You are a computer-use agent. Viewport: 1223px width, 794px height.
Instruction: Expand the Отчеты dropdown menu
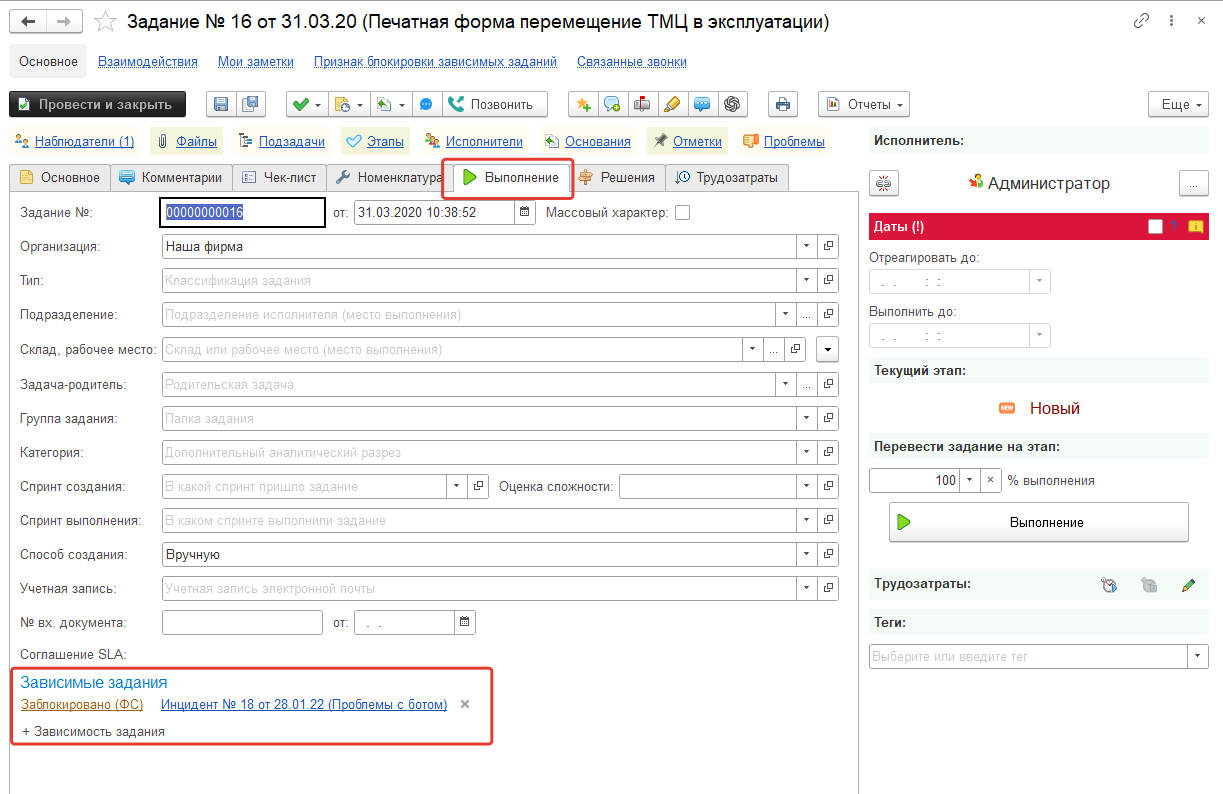click(x=864, y=104)
